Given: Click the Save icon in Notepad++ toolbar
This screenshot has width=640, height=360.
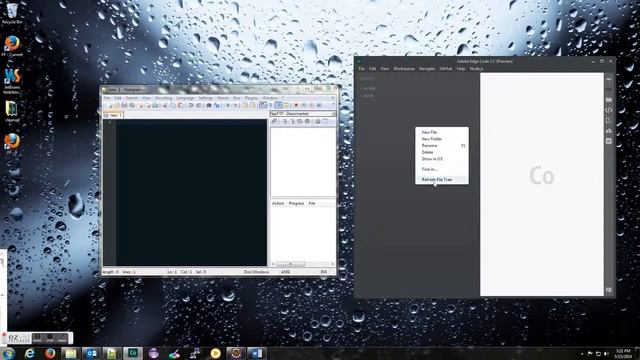Looking at the screenshot, I should click(124, 105).
